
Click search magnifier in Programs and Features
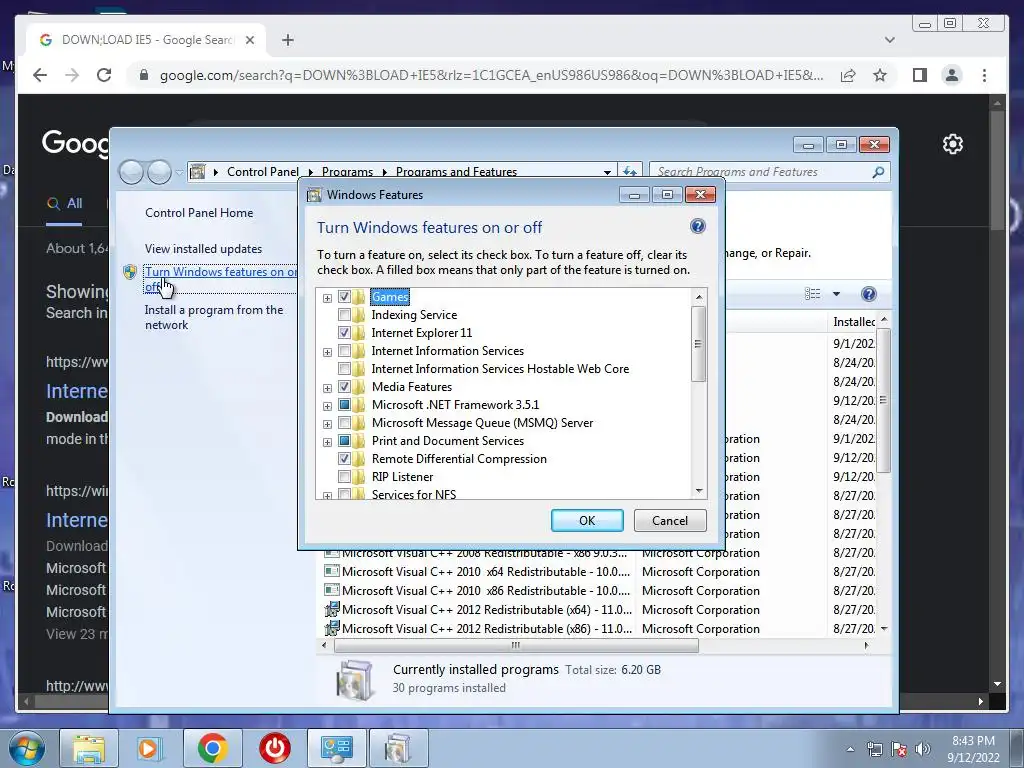[x=878, y=172]
